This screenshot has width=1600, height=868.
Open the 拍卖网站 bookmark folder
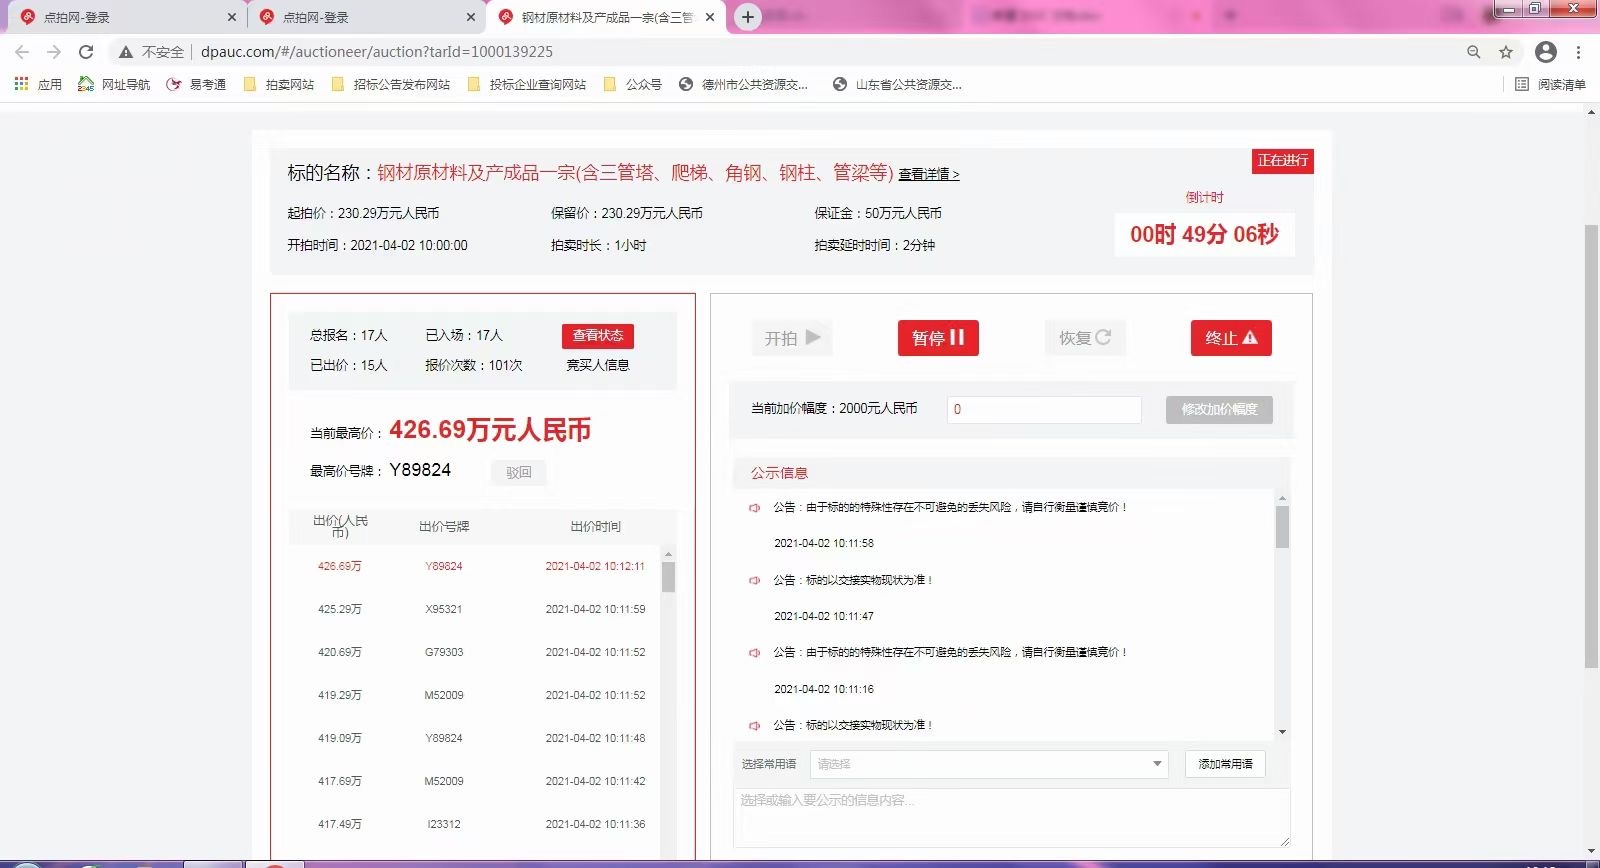tap(280, 84)
